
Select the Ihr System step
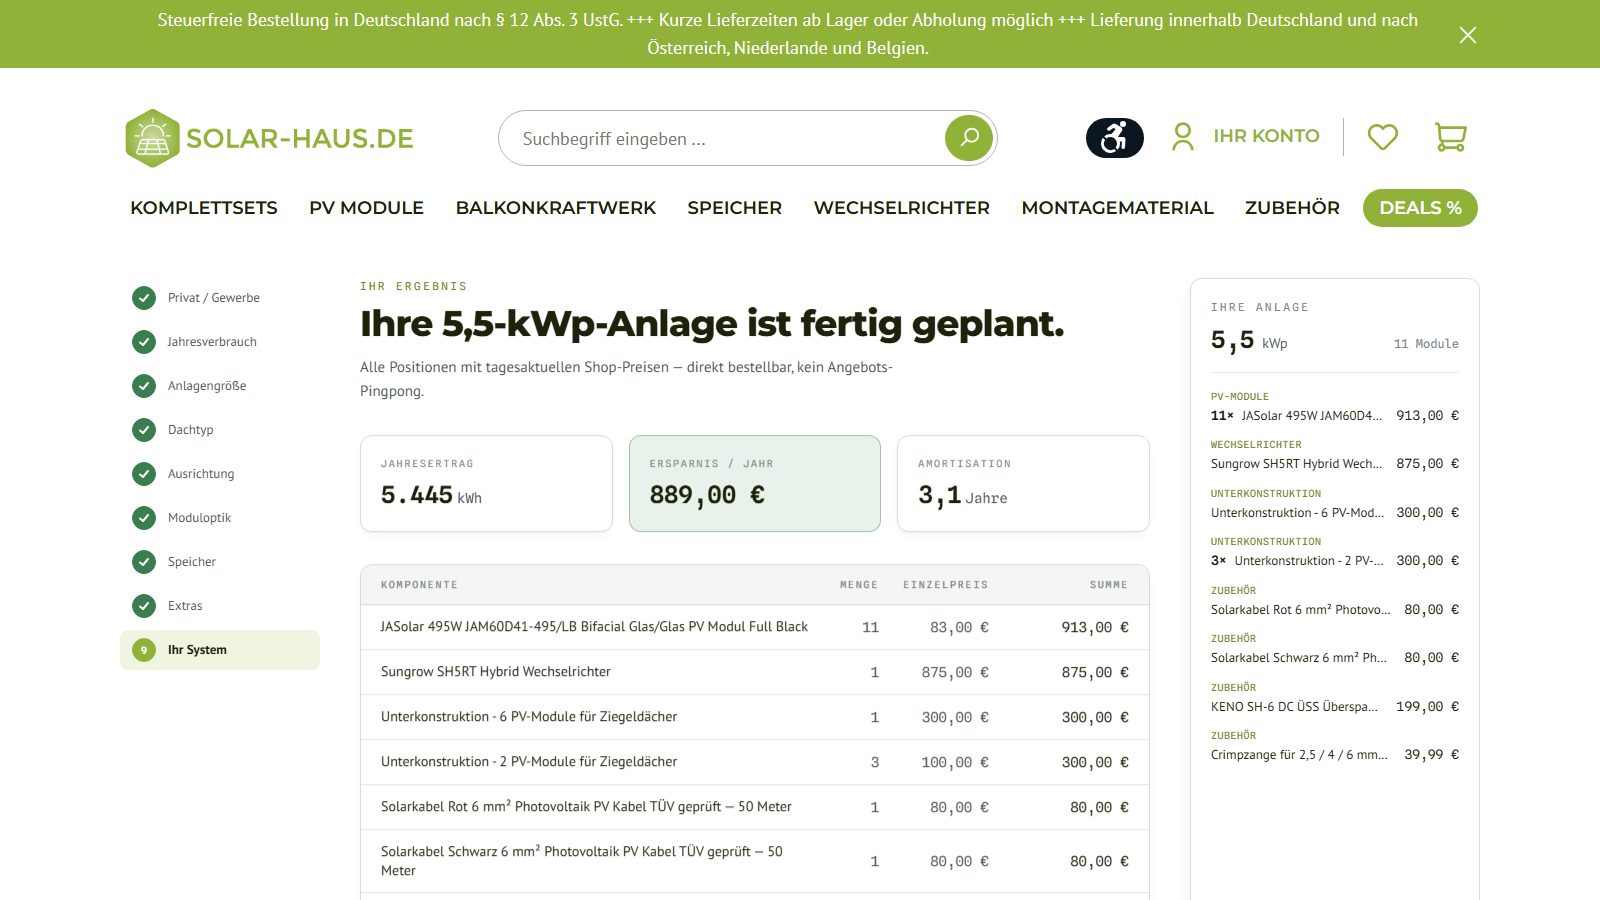[220, 650]
